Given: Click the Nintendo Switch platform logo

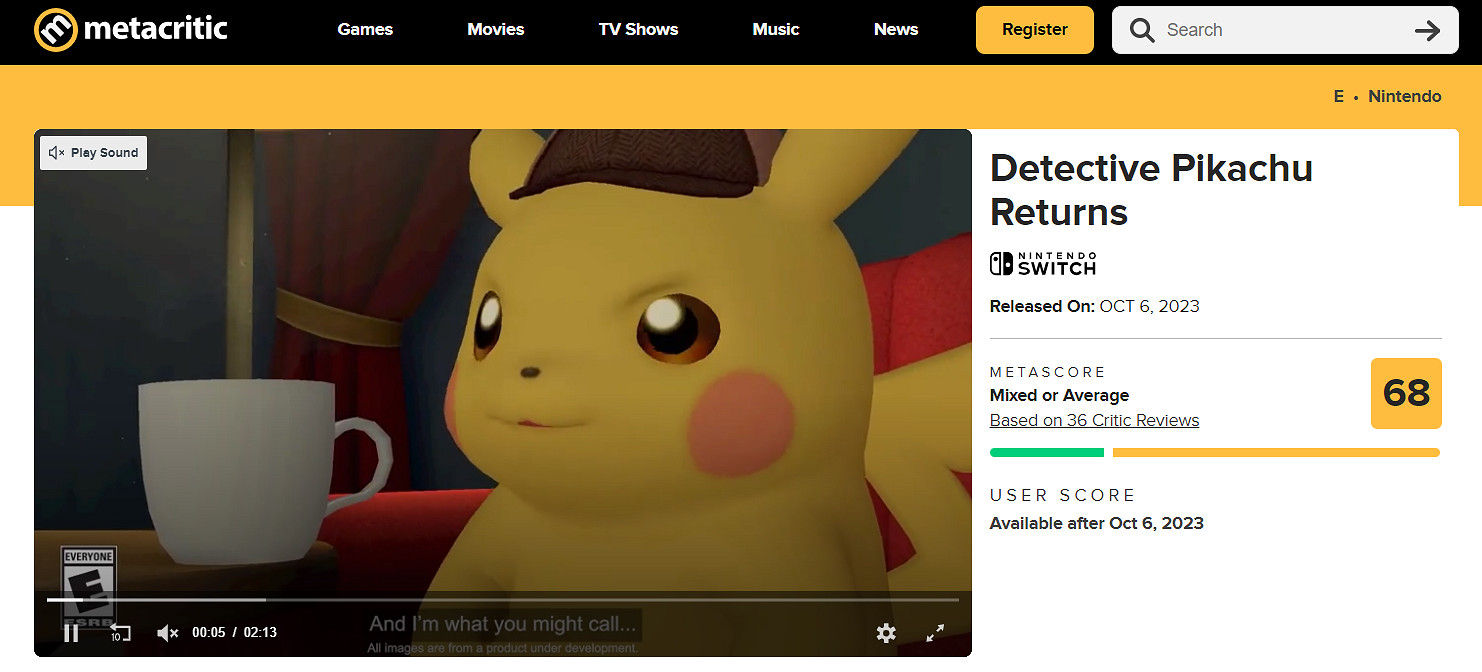Looking at the screenshot, I should 1043,263.
